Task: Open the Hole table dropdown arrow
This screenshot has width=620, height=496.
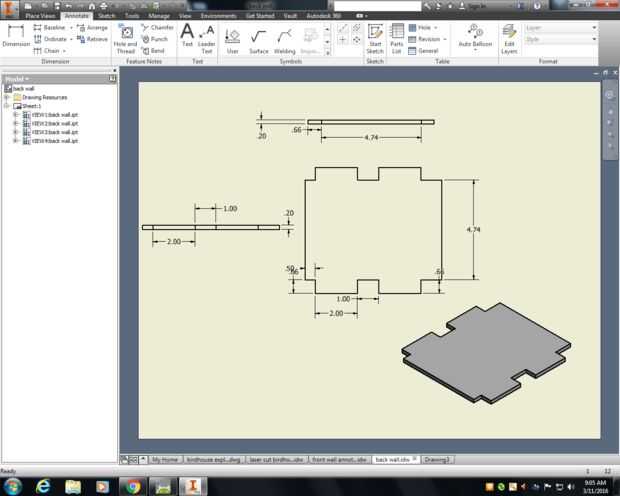Action: click(436, 28)
